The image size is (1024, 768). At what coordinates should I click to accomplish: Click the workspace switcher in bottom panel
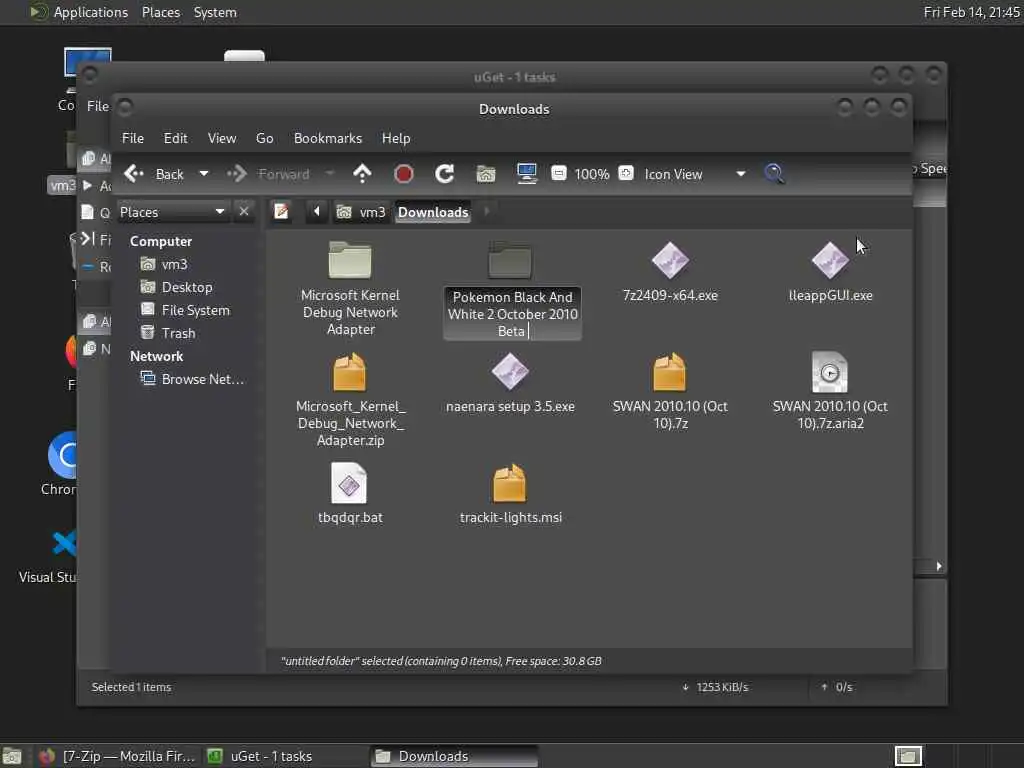click(908, 756)
